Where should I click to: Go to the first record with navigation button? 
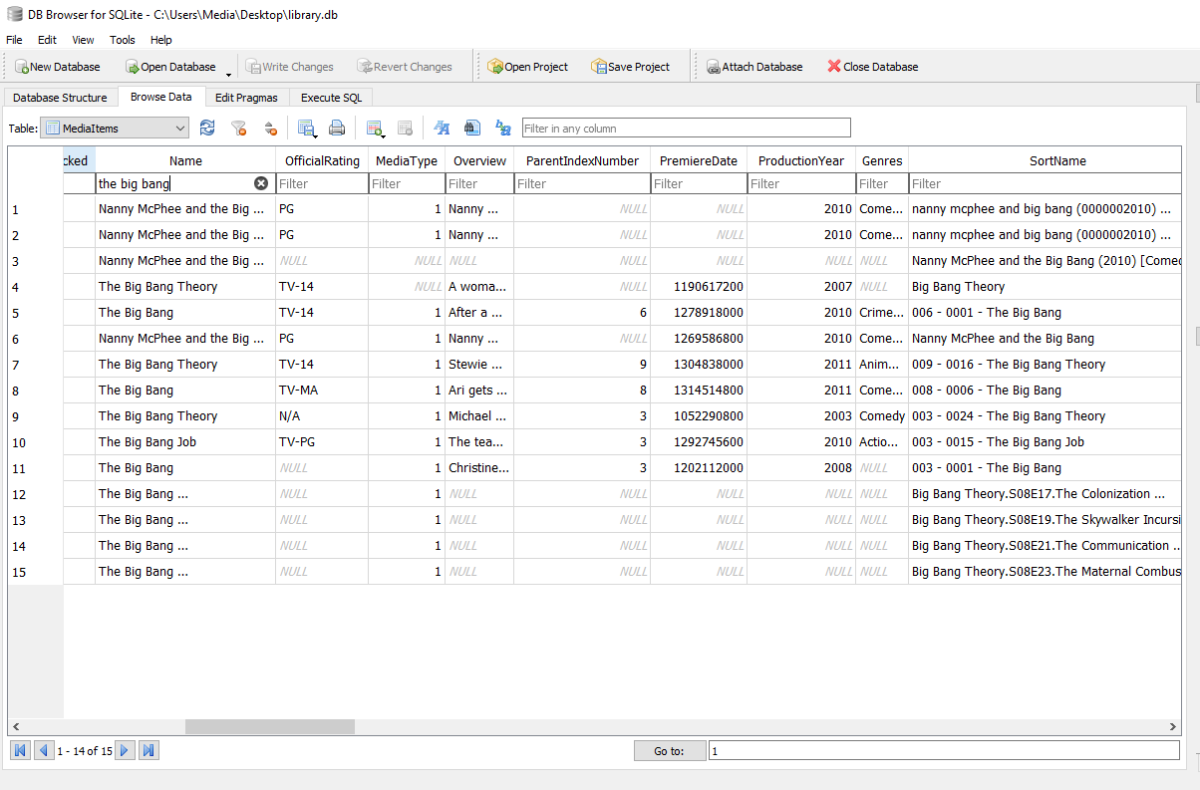point(19,750)
